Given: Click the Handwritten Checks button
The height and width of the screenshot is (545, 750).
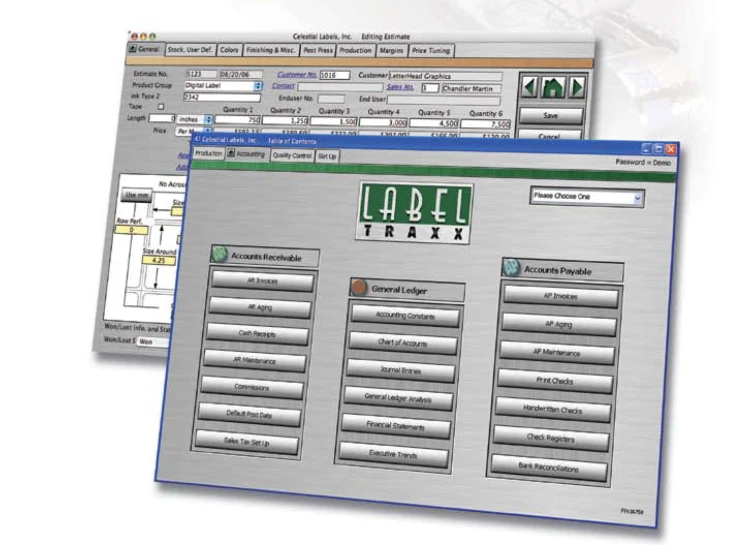Looking at the screenshot, I should point(552,410).
